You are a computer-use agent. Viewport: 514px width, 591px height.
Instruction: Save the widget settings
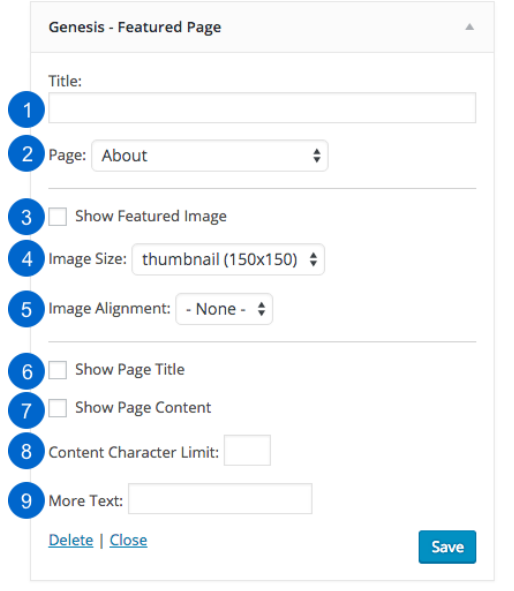(x=447, y=547)
